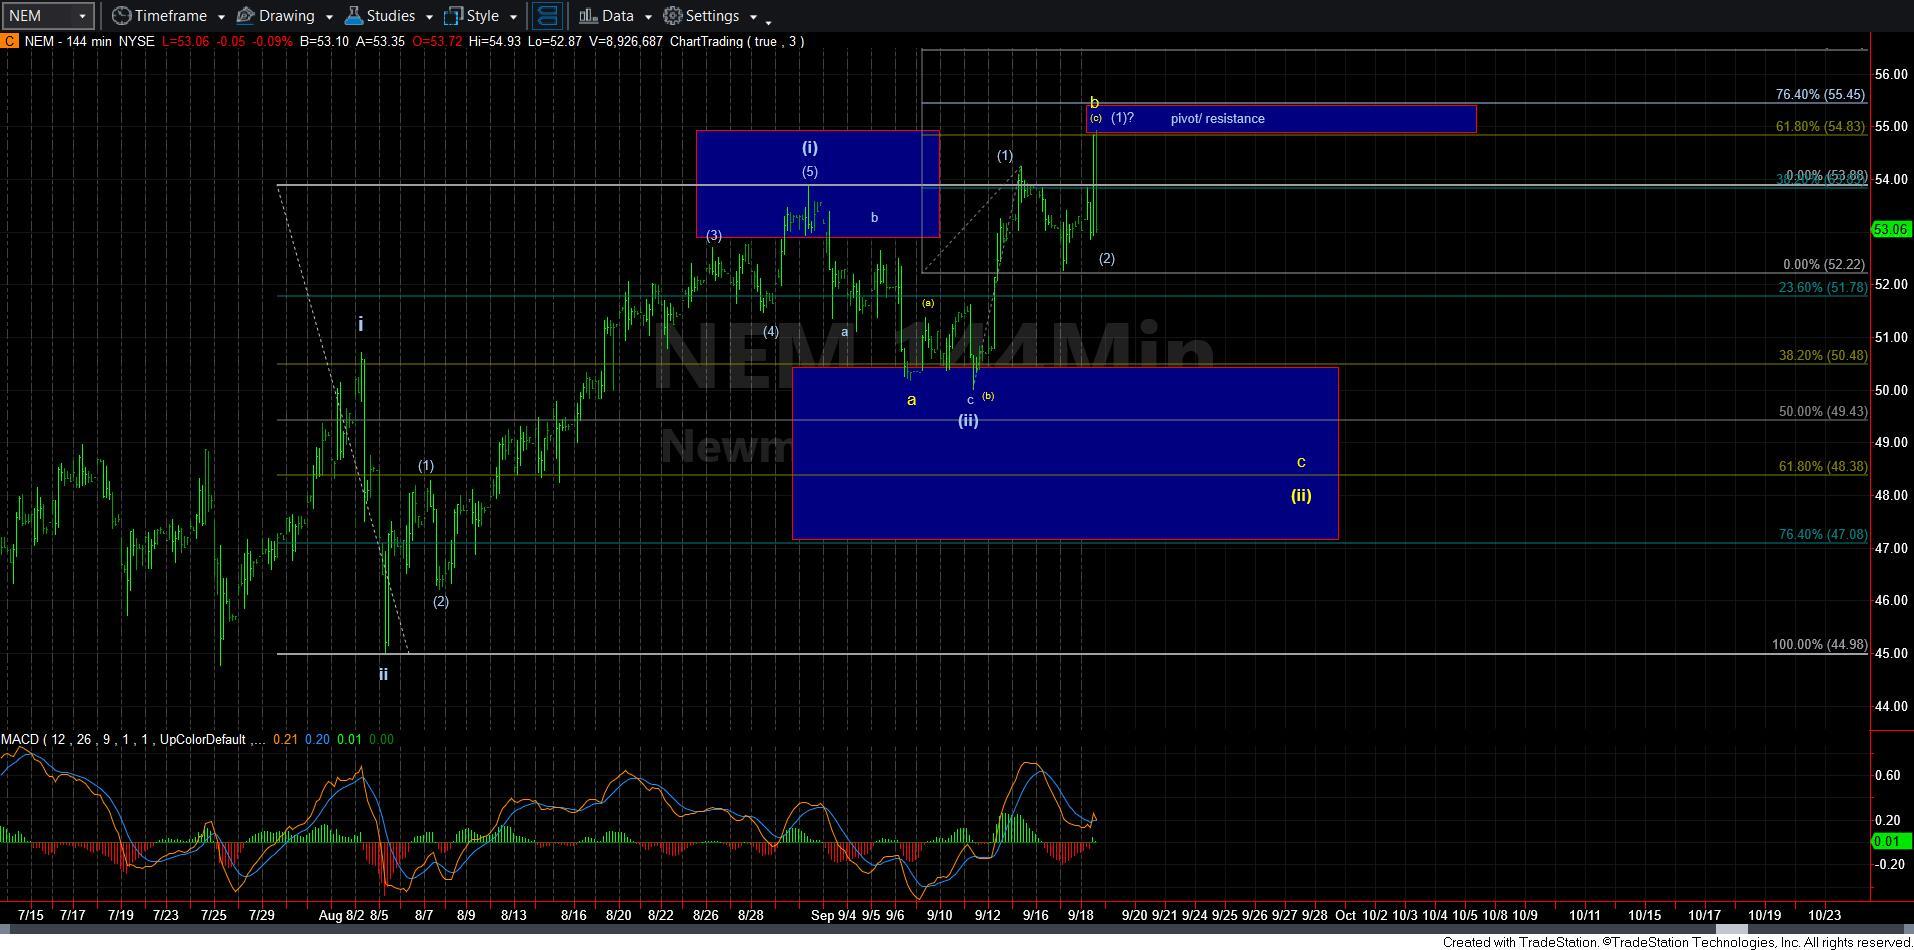This screenshot has height=950, width=1914.
Task: Select the yellow 'a' wave label
Action: click(911, 400)
